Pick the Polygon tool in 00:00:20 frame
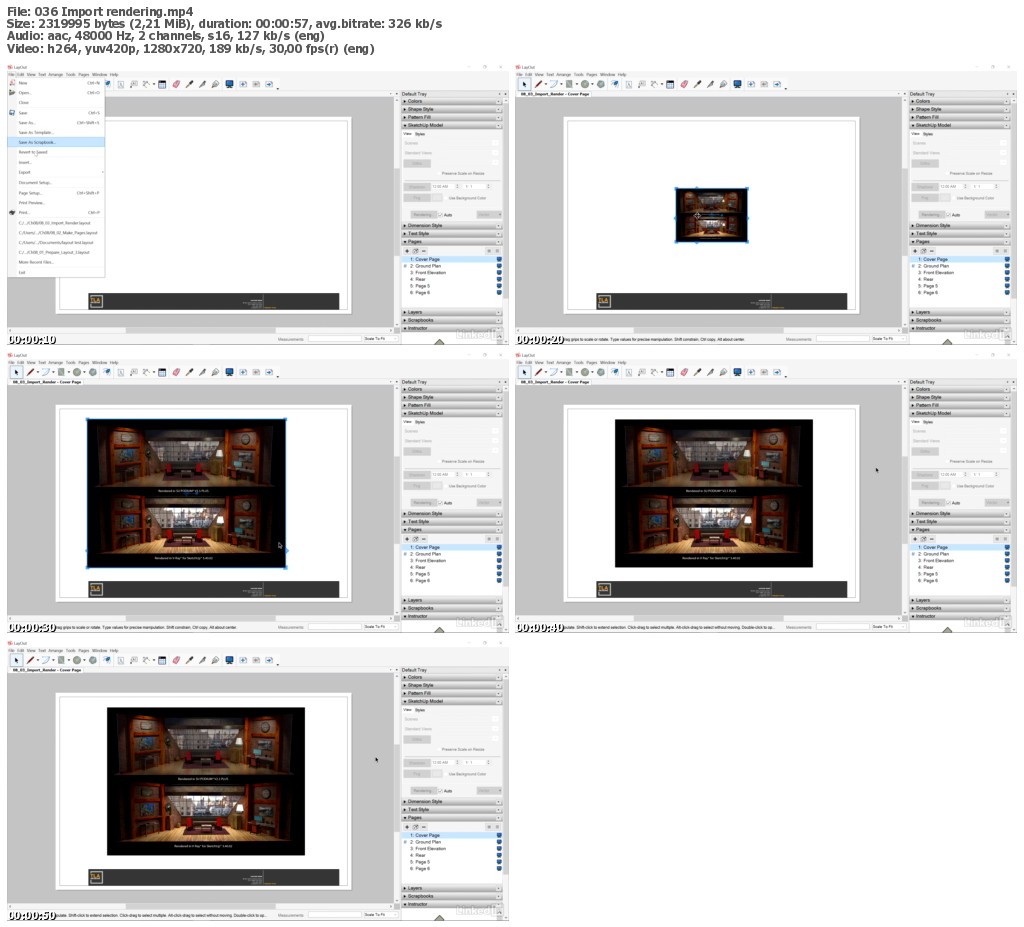This screenshot has height=927, width=1024. click(601, 84)
